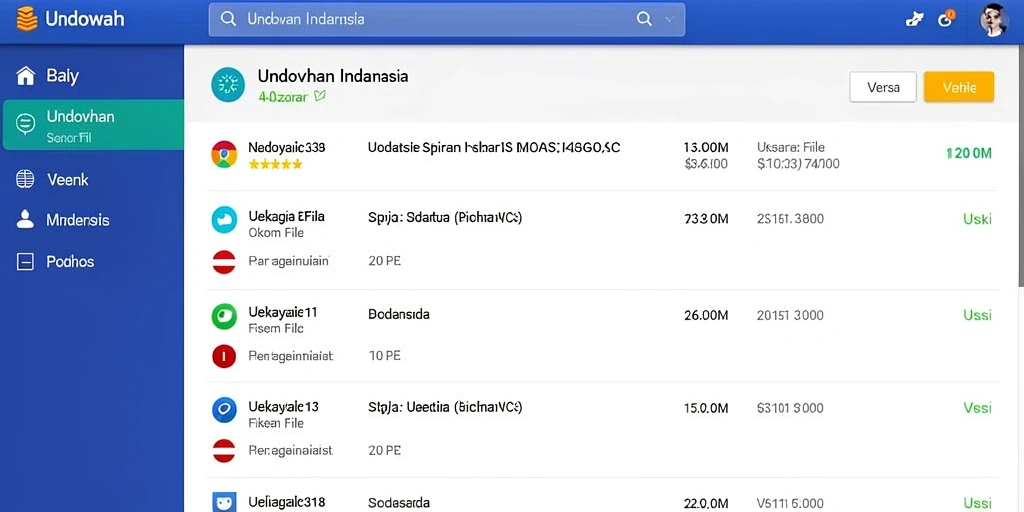Click the red circle icon beside Renagainniaiat 10 PE
Image resolution: width=1024 pixels, height=512 pixels.
coord(223,357)
